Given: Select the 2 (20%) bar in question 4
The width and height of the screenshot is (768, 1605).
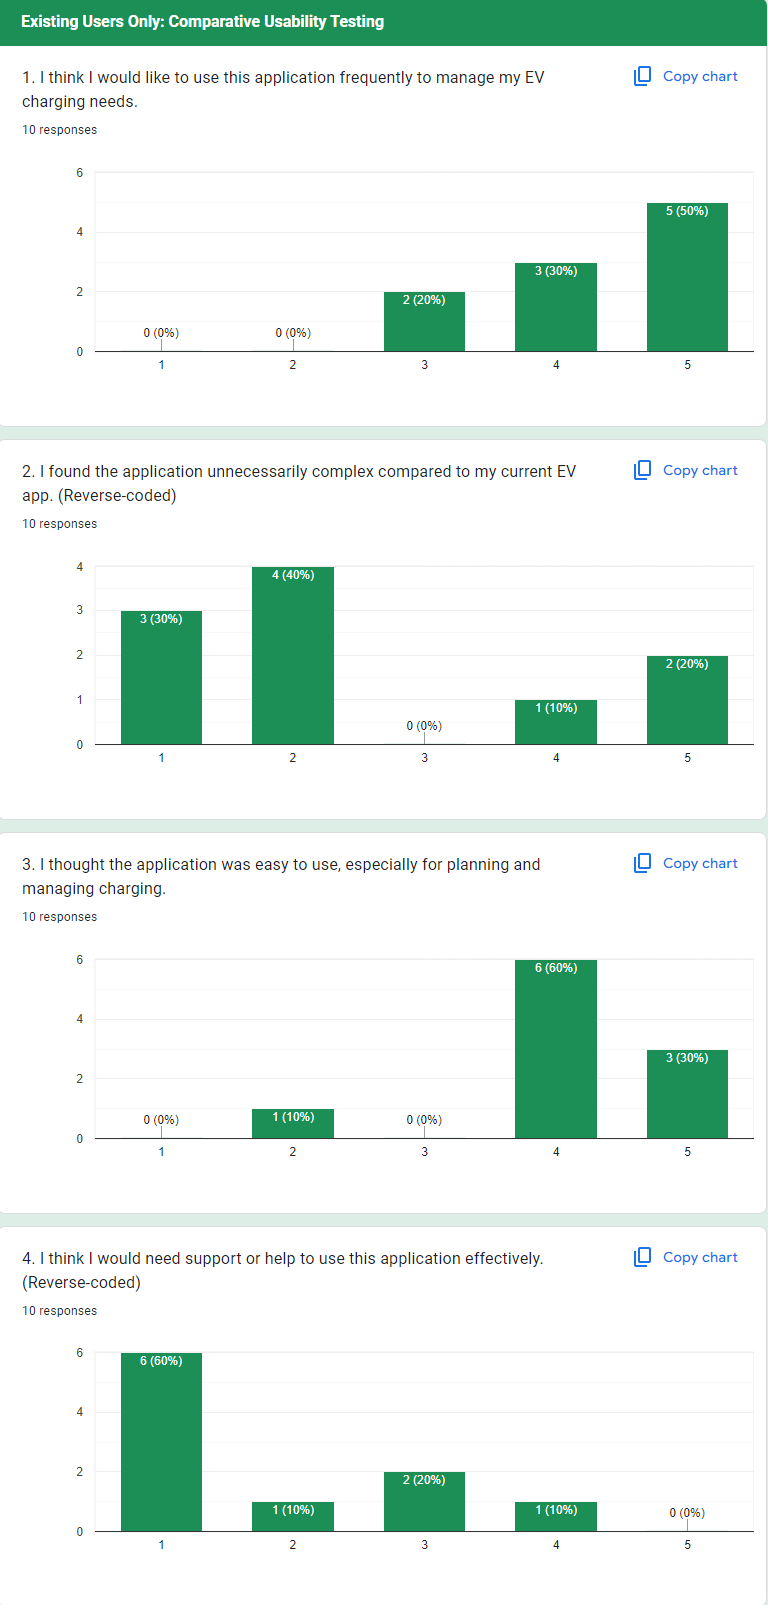Looking at the screenshot, I should pos(424,1501).
